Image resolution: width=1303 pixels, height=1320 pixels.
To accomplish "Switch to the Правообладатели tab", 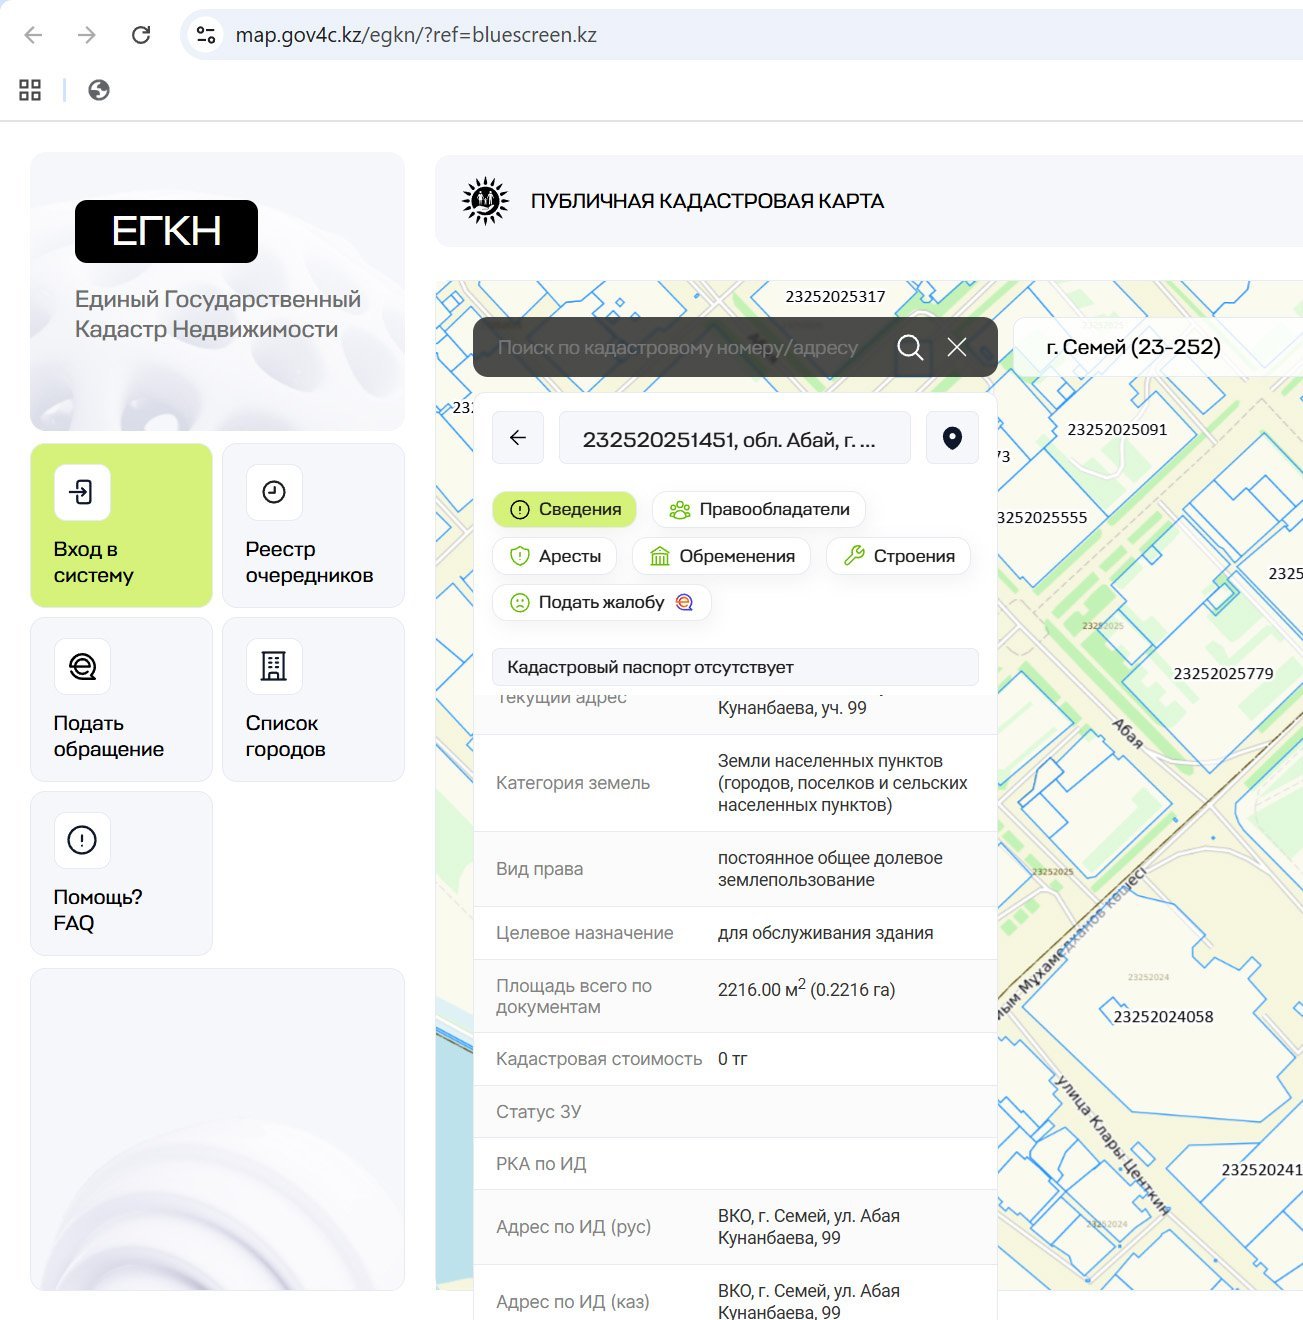I will point(759,510).
